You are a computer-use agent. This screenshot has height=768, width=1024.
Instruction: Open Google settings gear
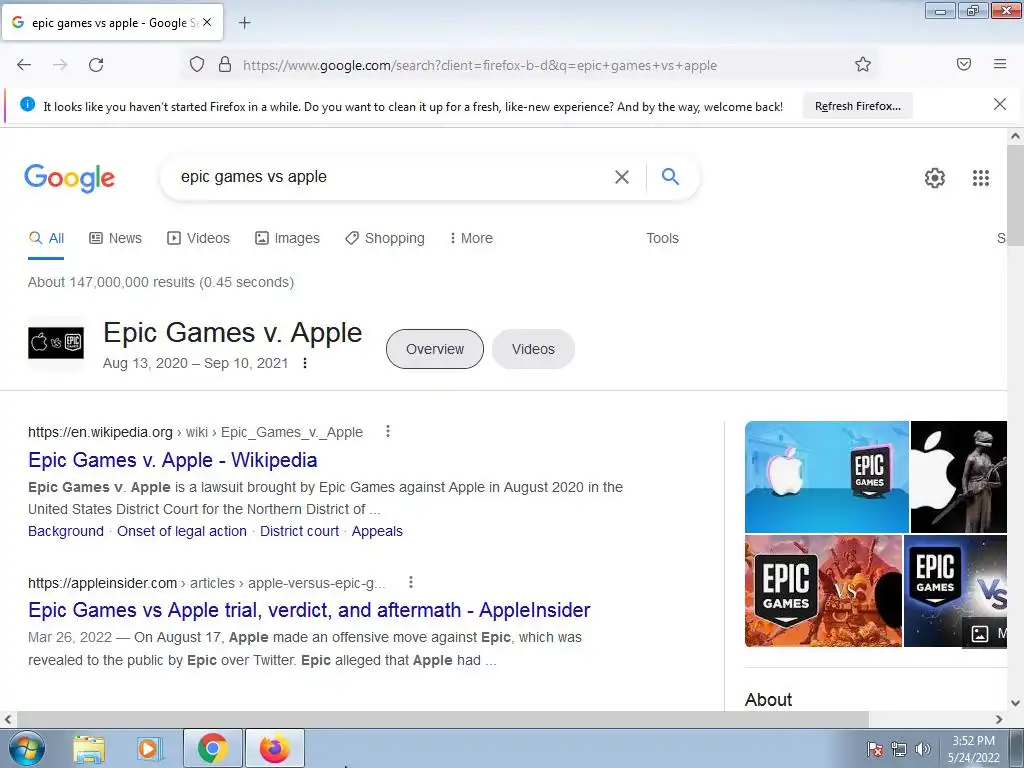[x=935, y=178]
